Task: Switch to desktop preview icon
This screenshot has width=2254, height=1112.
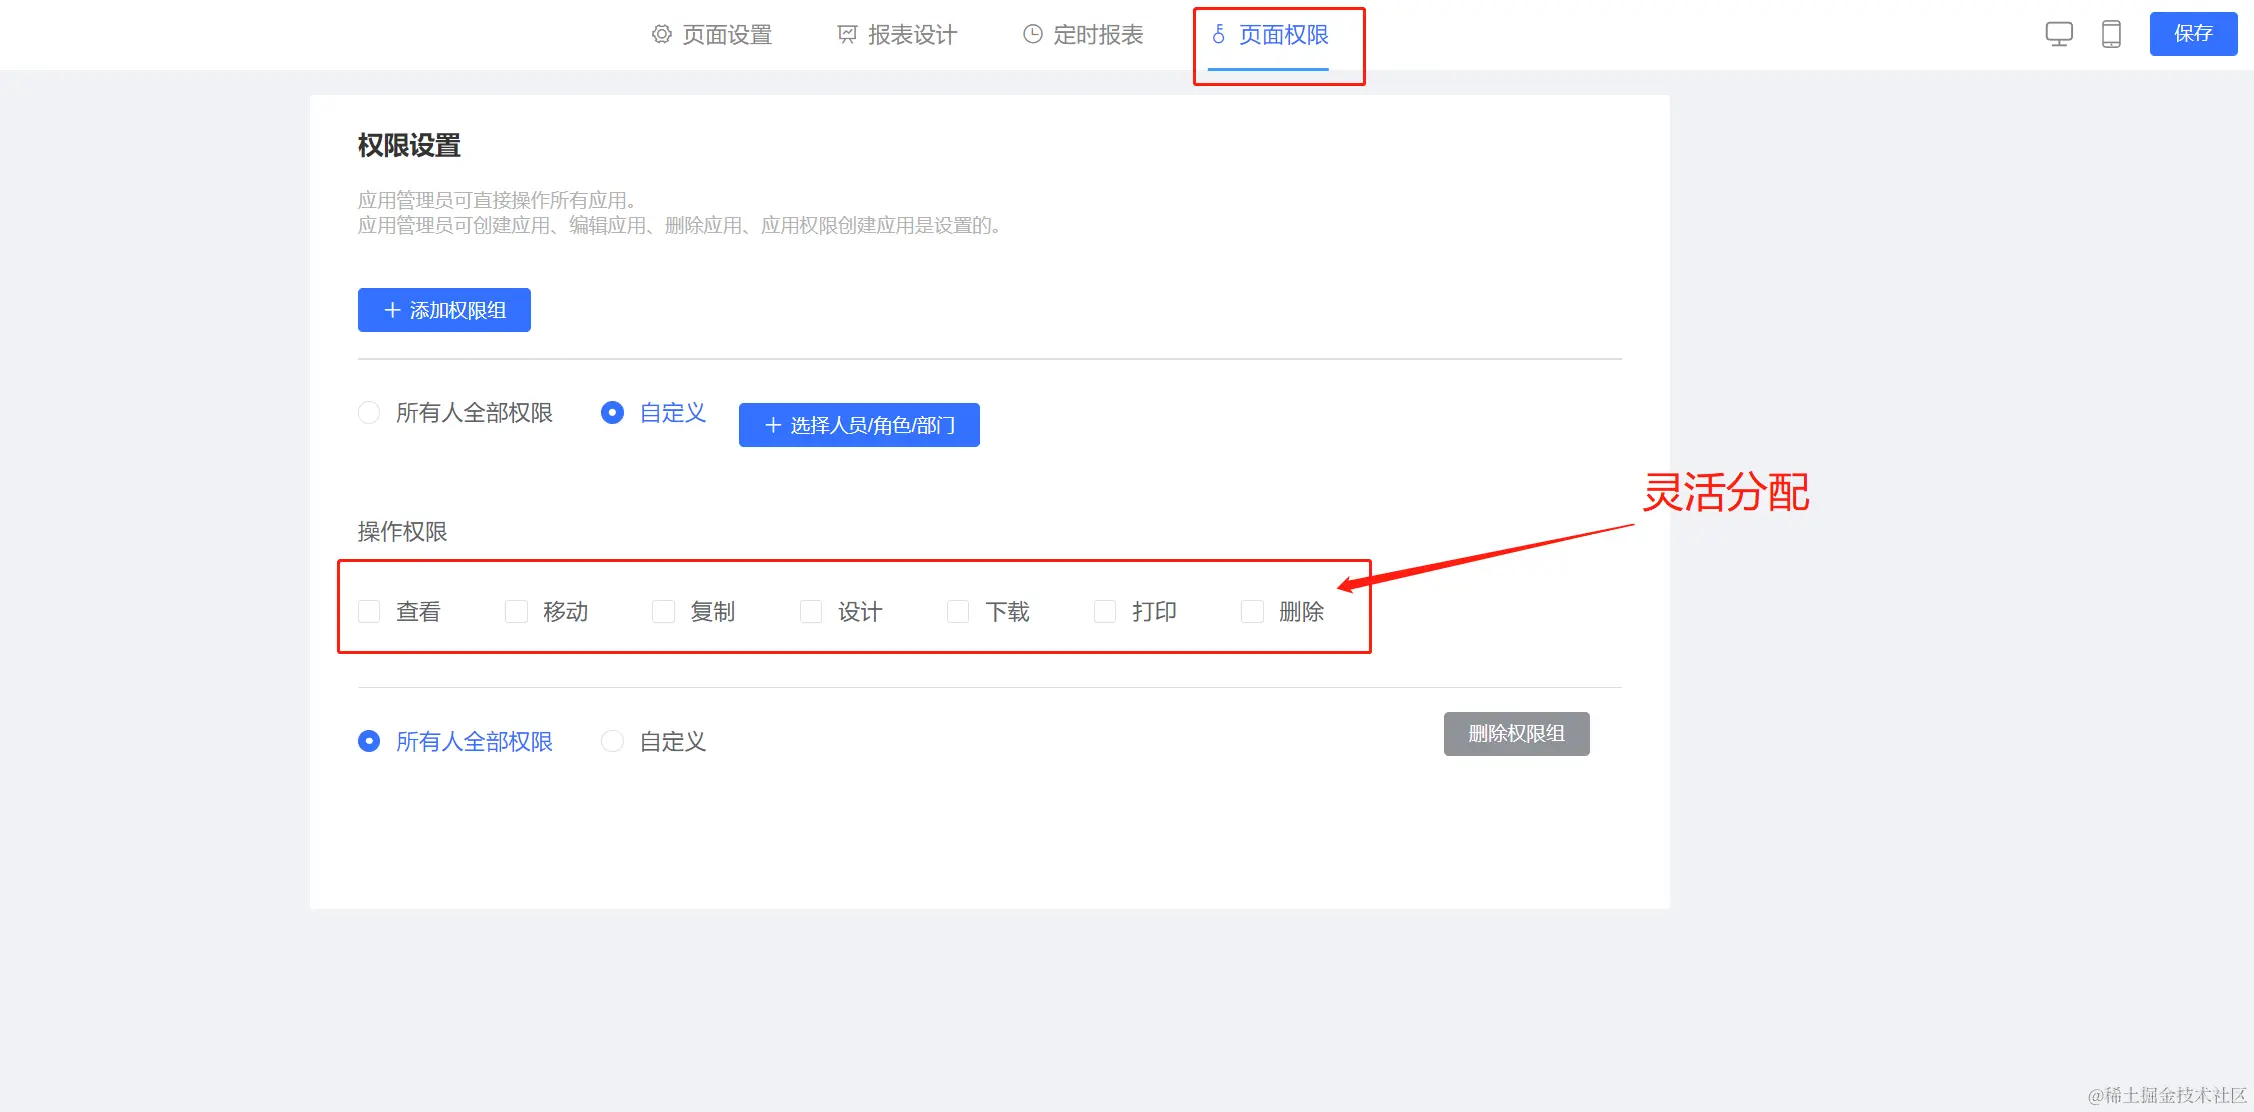Action: coord(2058,34)
